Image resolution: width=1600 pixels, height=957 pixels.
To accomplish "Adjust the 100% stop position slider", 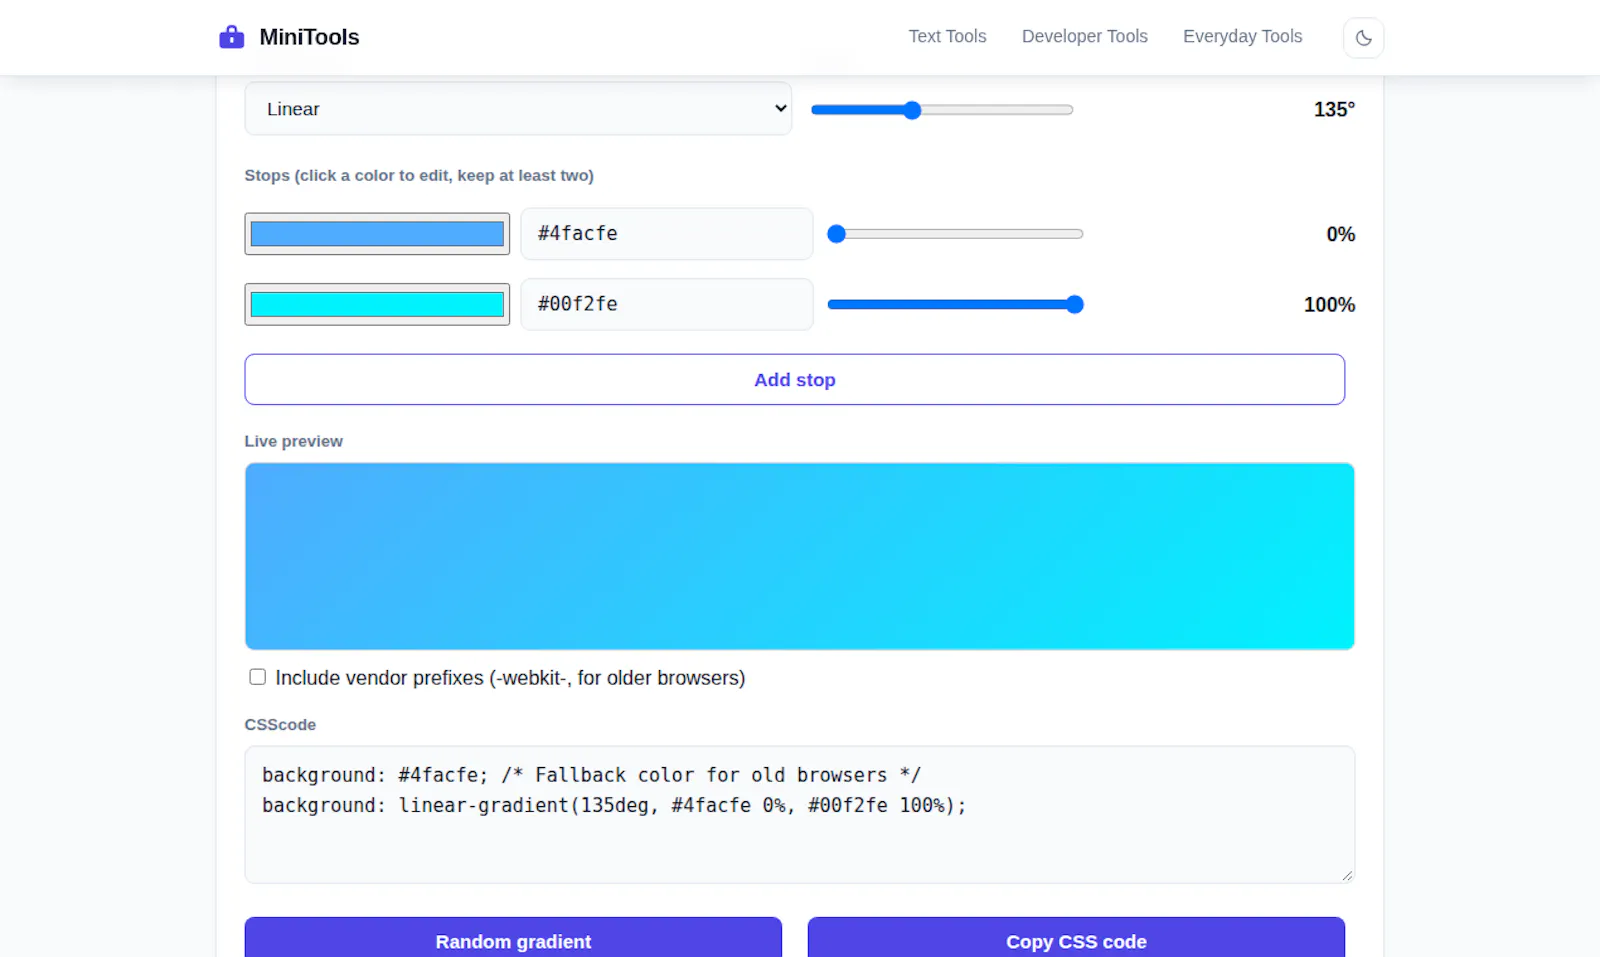I will 956,304.
